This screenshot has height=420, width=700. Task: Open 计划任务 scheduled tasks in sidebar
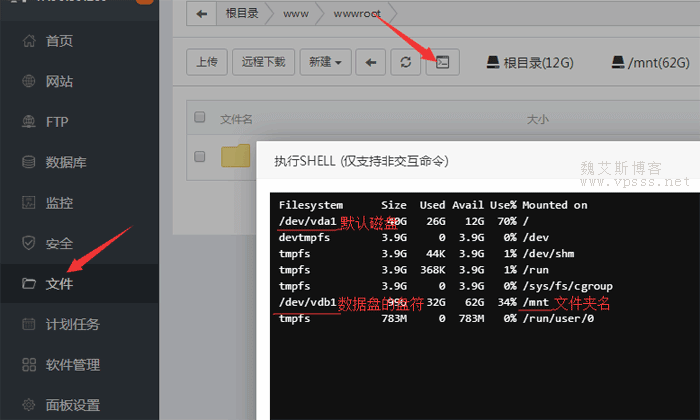(73, 324)
